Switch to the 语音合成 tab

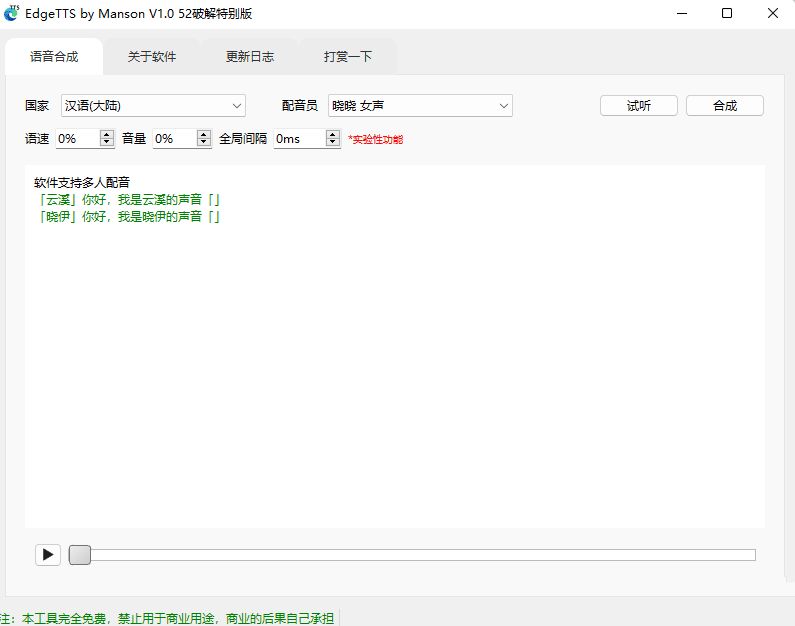tap(54, 56)
